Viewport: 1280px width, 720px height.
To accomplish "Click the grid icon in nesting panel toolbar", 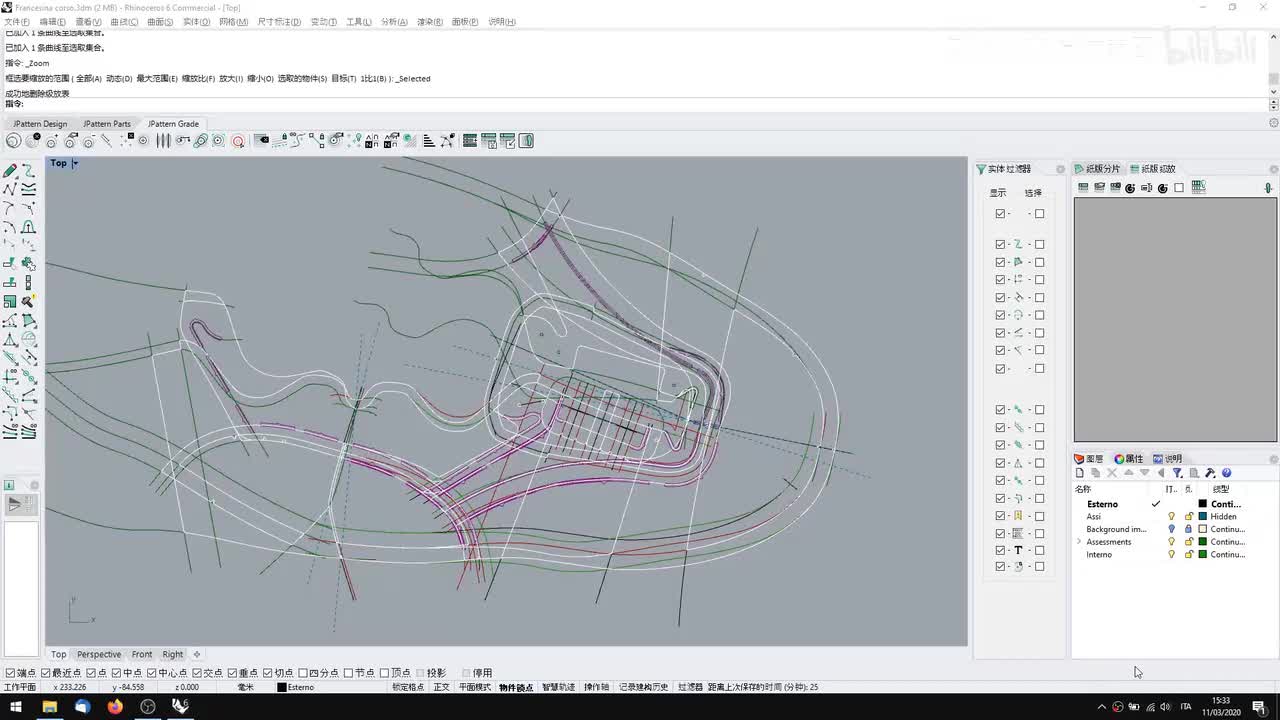I will pyautogui.click(x=1198, y=187).
